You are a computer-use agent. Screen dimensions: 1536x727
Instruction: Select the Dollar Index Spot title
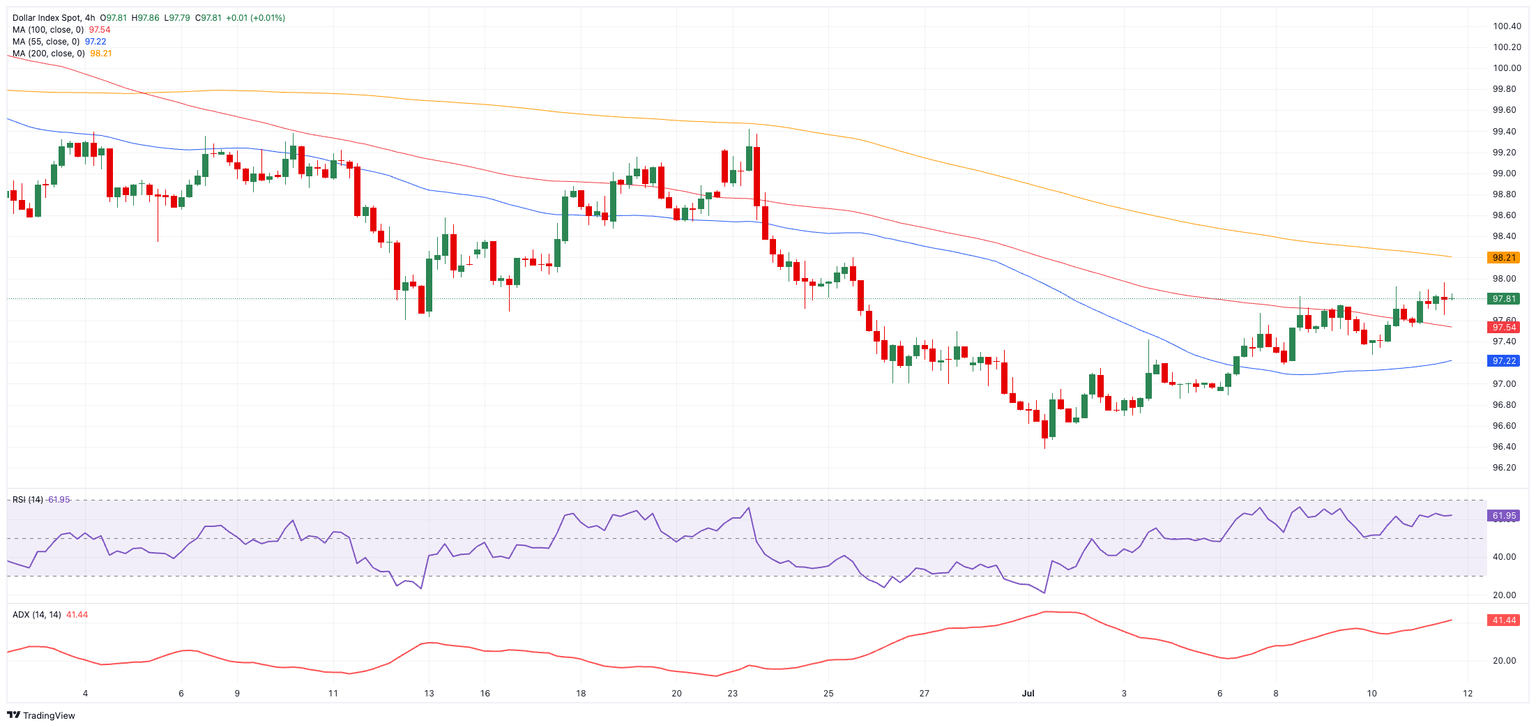click(x=45, y=18)
